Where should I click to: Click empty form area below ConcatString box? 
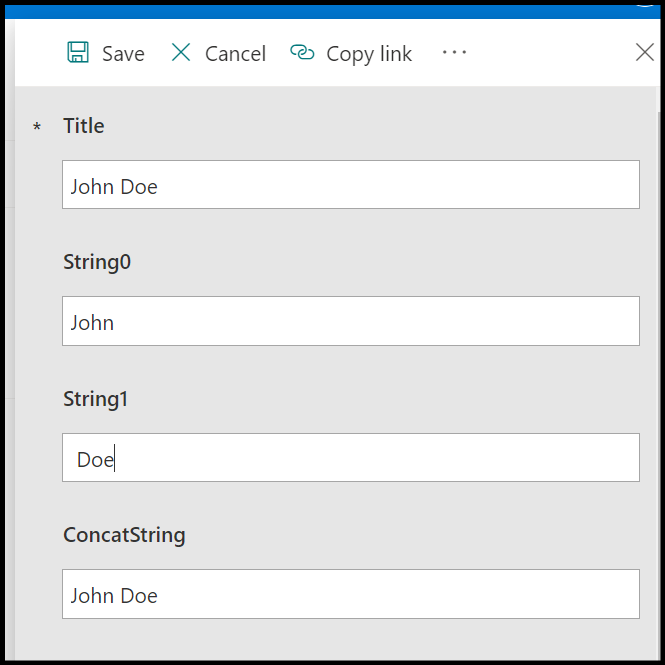350,640
